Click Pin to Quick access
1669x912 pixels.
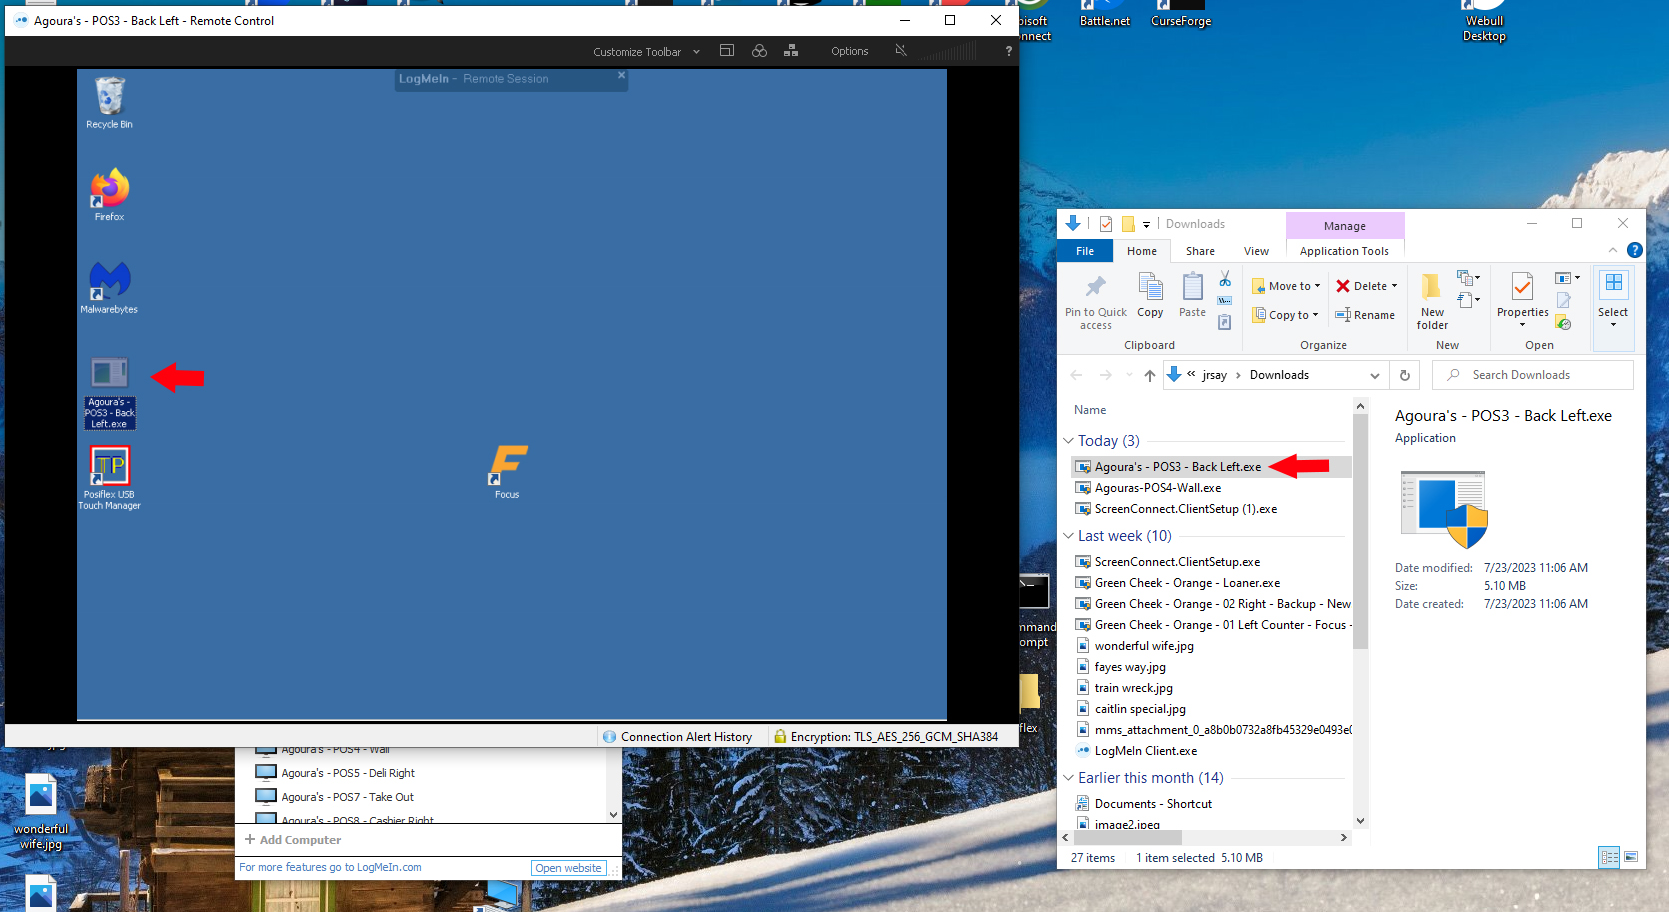(1096, 301)
